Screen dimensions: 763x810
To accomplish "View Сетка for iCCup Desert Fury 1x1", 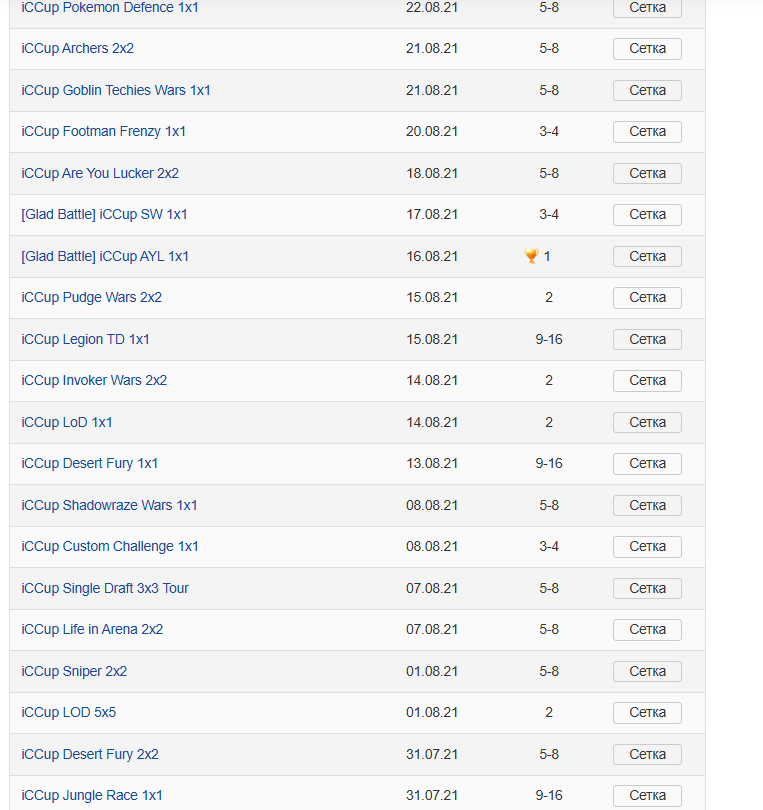I will coord(647,464).
